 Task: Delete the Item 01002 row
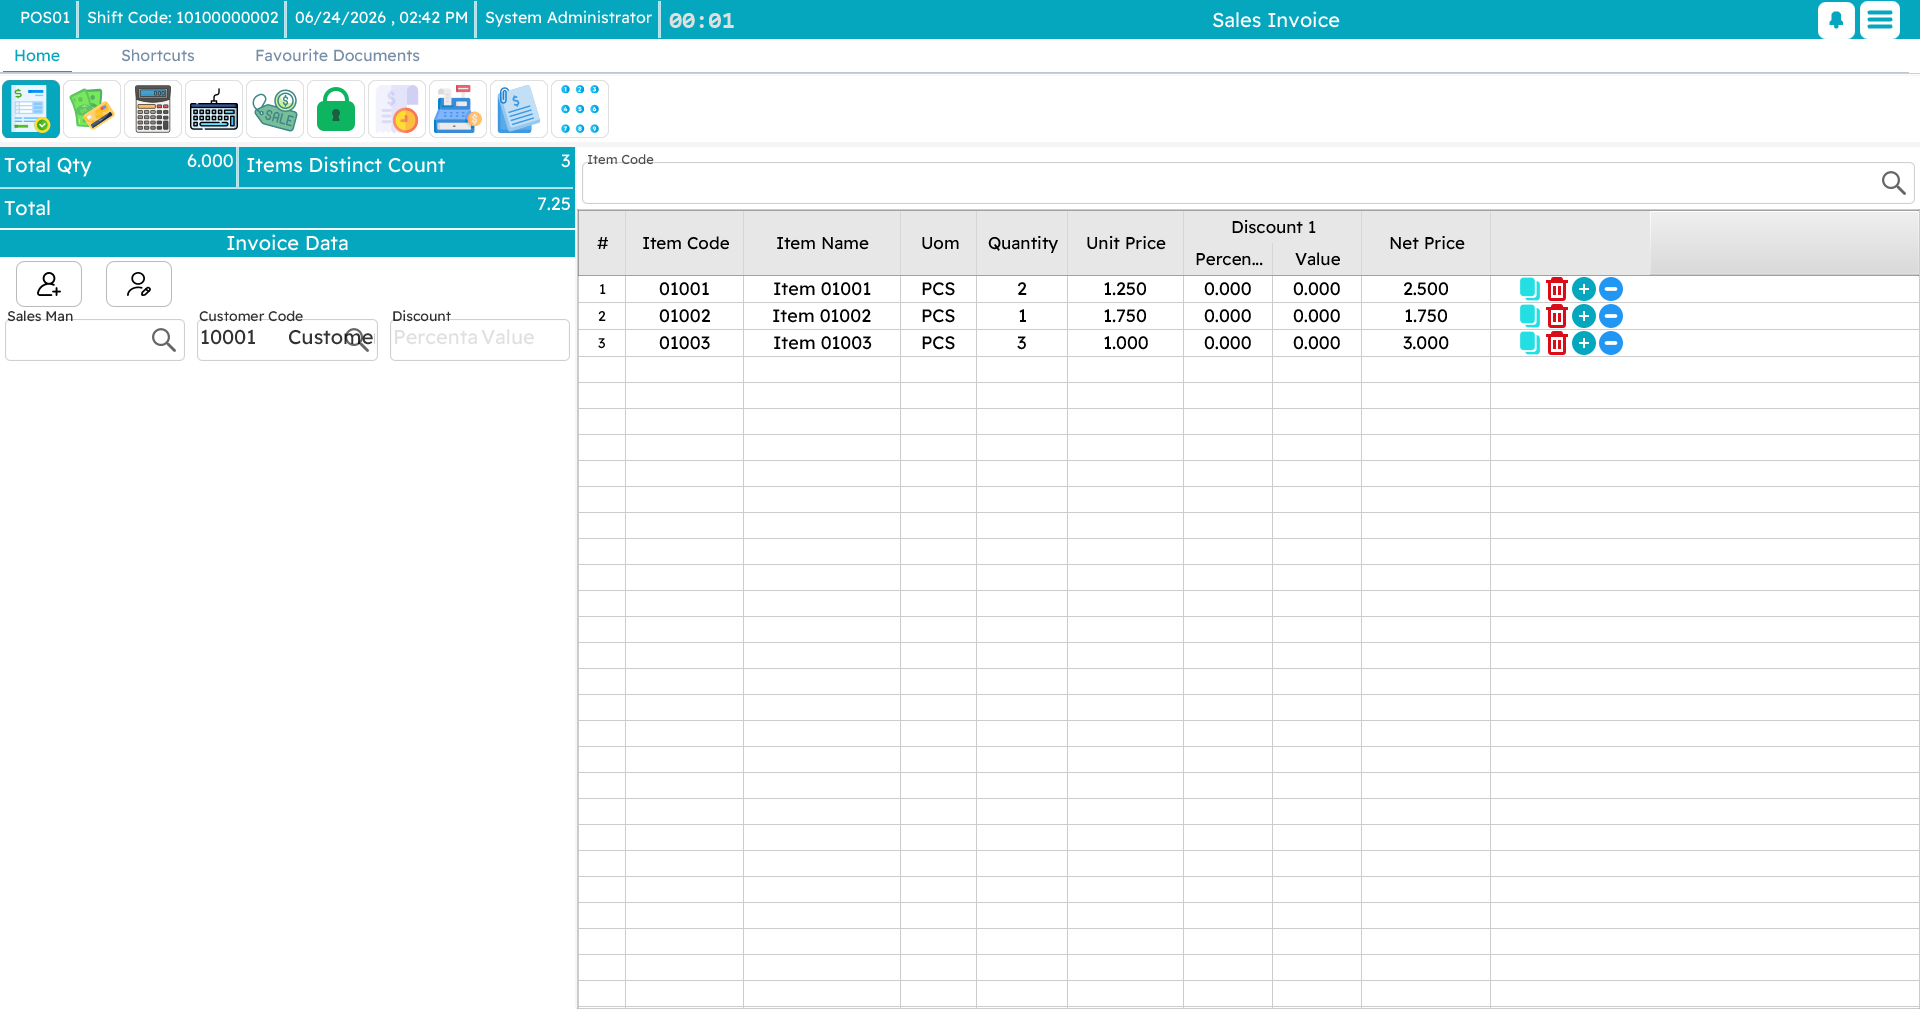(x=1556, y=316)
